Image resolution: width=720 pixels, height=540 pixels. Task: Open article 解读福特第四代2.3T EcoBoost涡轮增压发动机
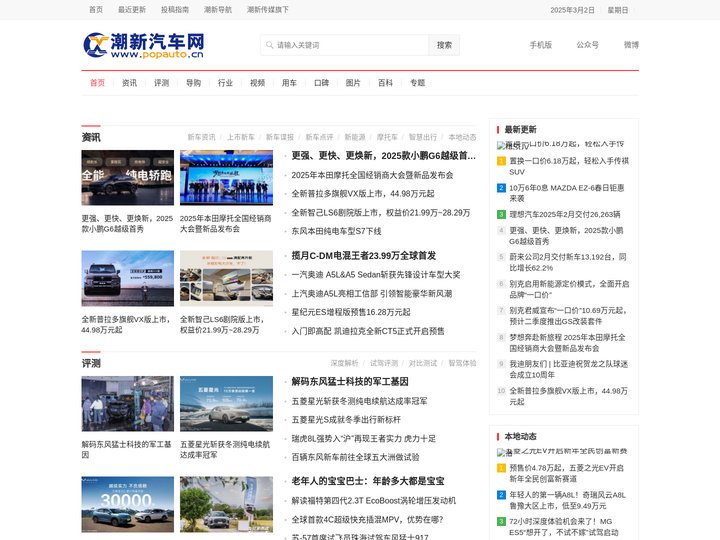pos(374,500)
